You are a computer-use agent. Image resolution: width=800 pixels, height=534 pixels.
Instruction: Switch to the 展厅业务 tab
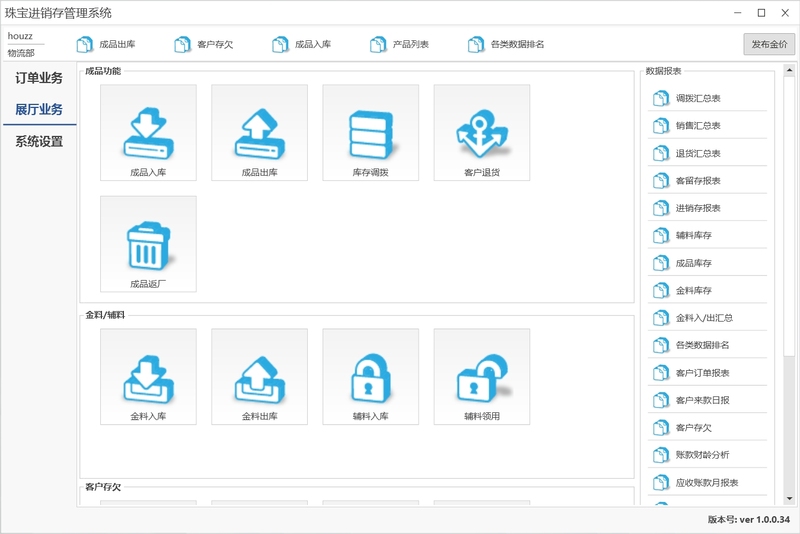[x=39, y=109]
